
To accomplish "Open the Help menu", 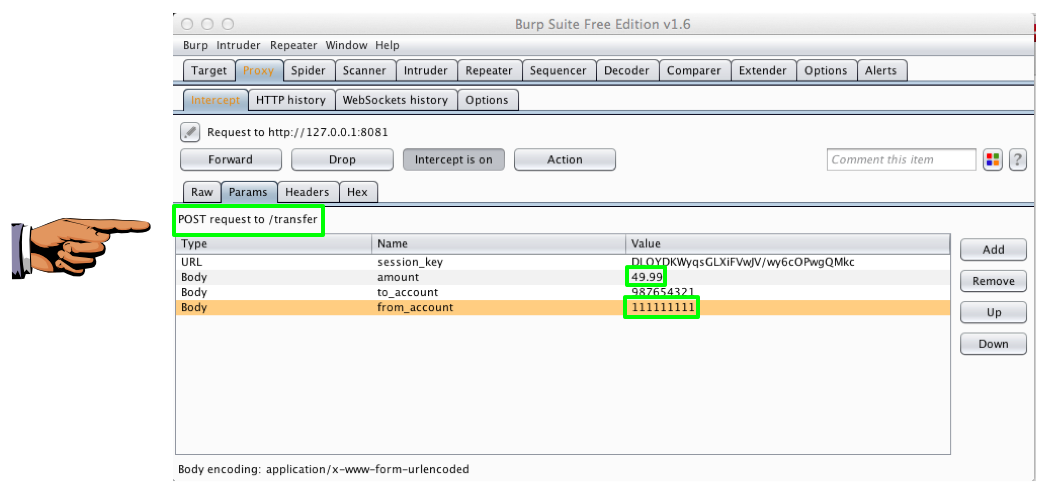I will [x=387, y=45].
